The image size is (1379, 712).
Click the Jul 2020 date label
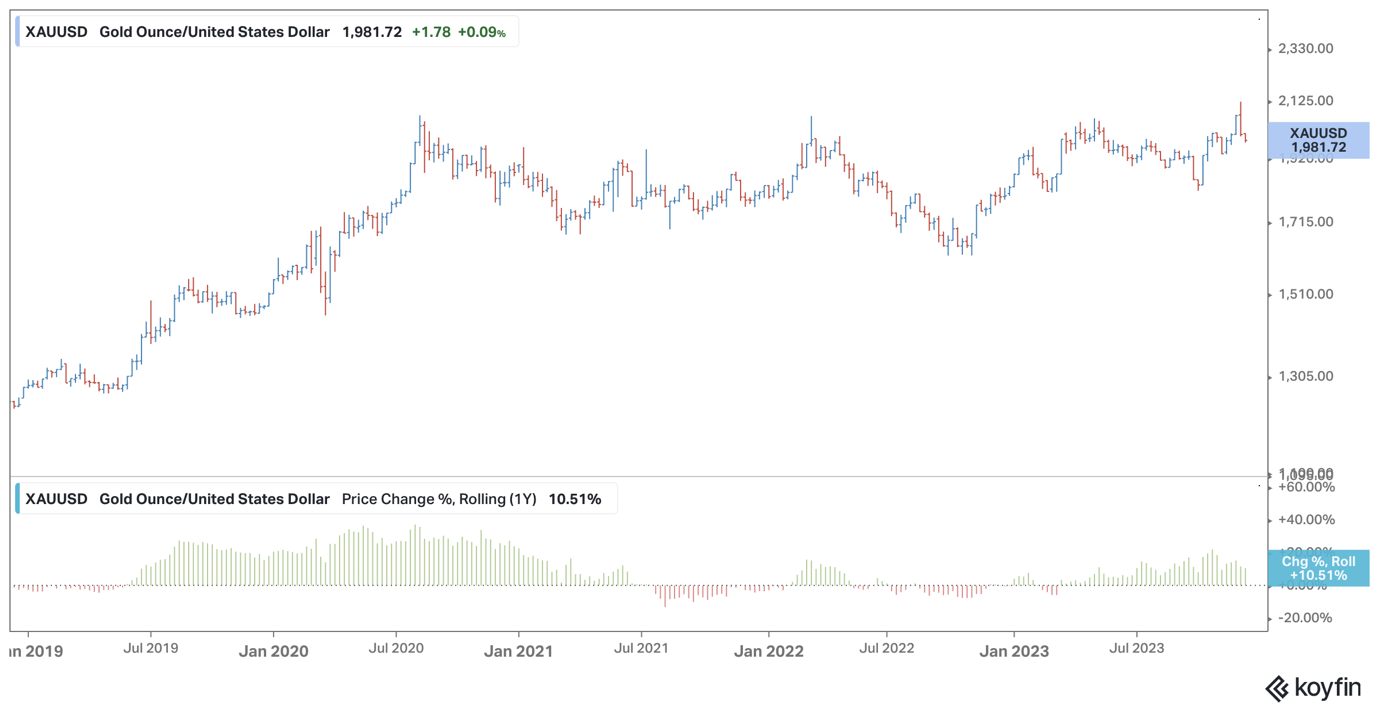point(396,648)
